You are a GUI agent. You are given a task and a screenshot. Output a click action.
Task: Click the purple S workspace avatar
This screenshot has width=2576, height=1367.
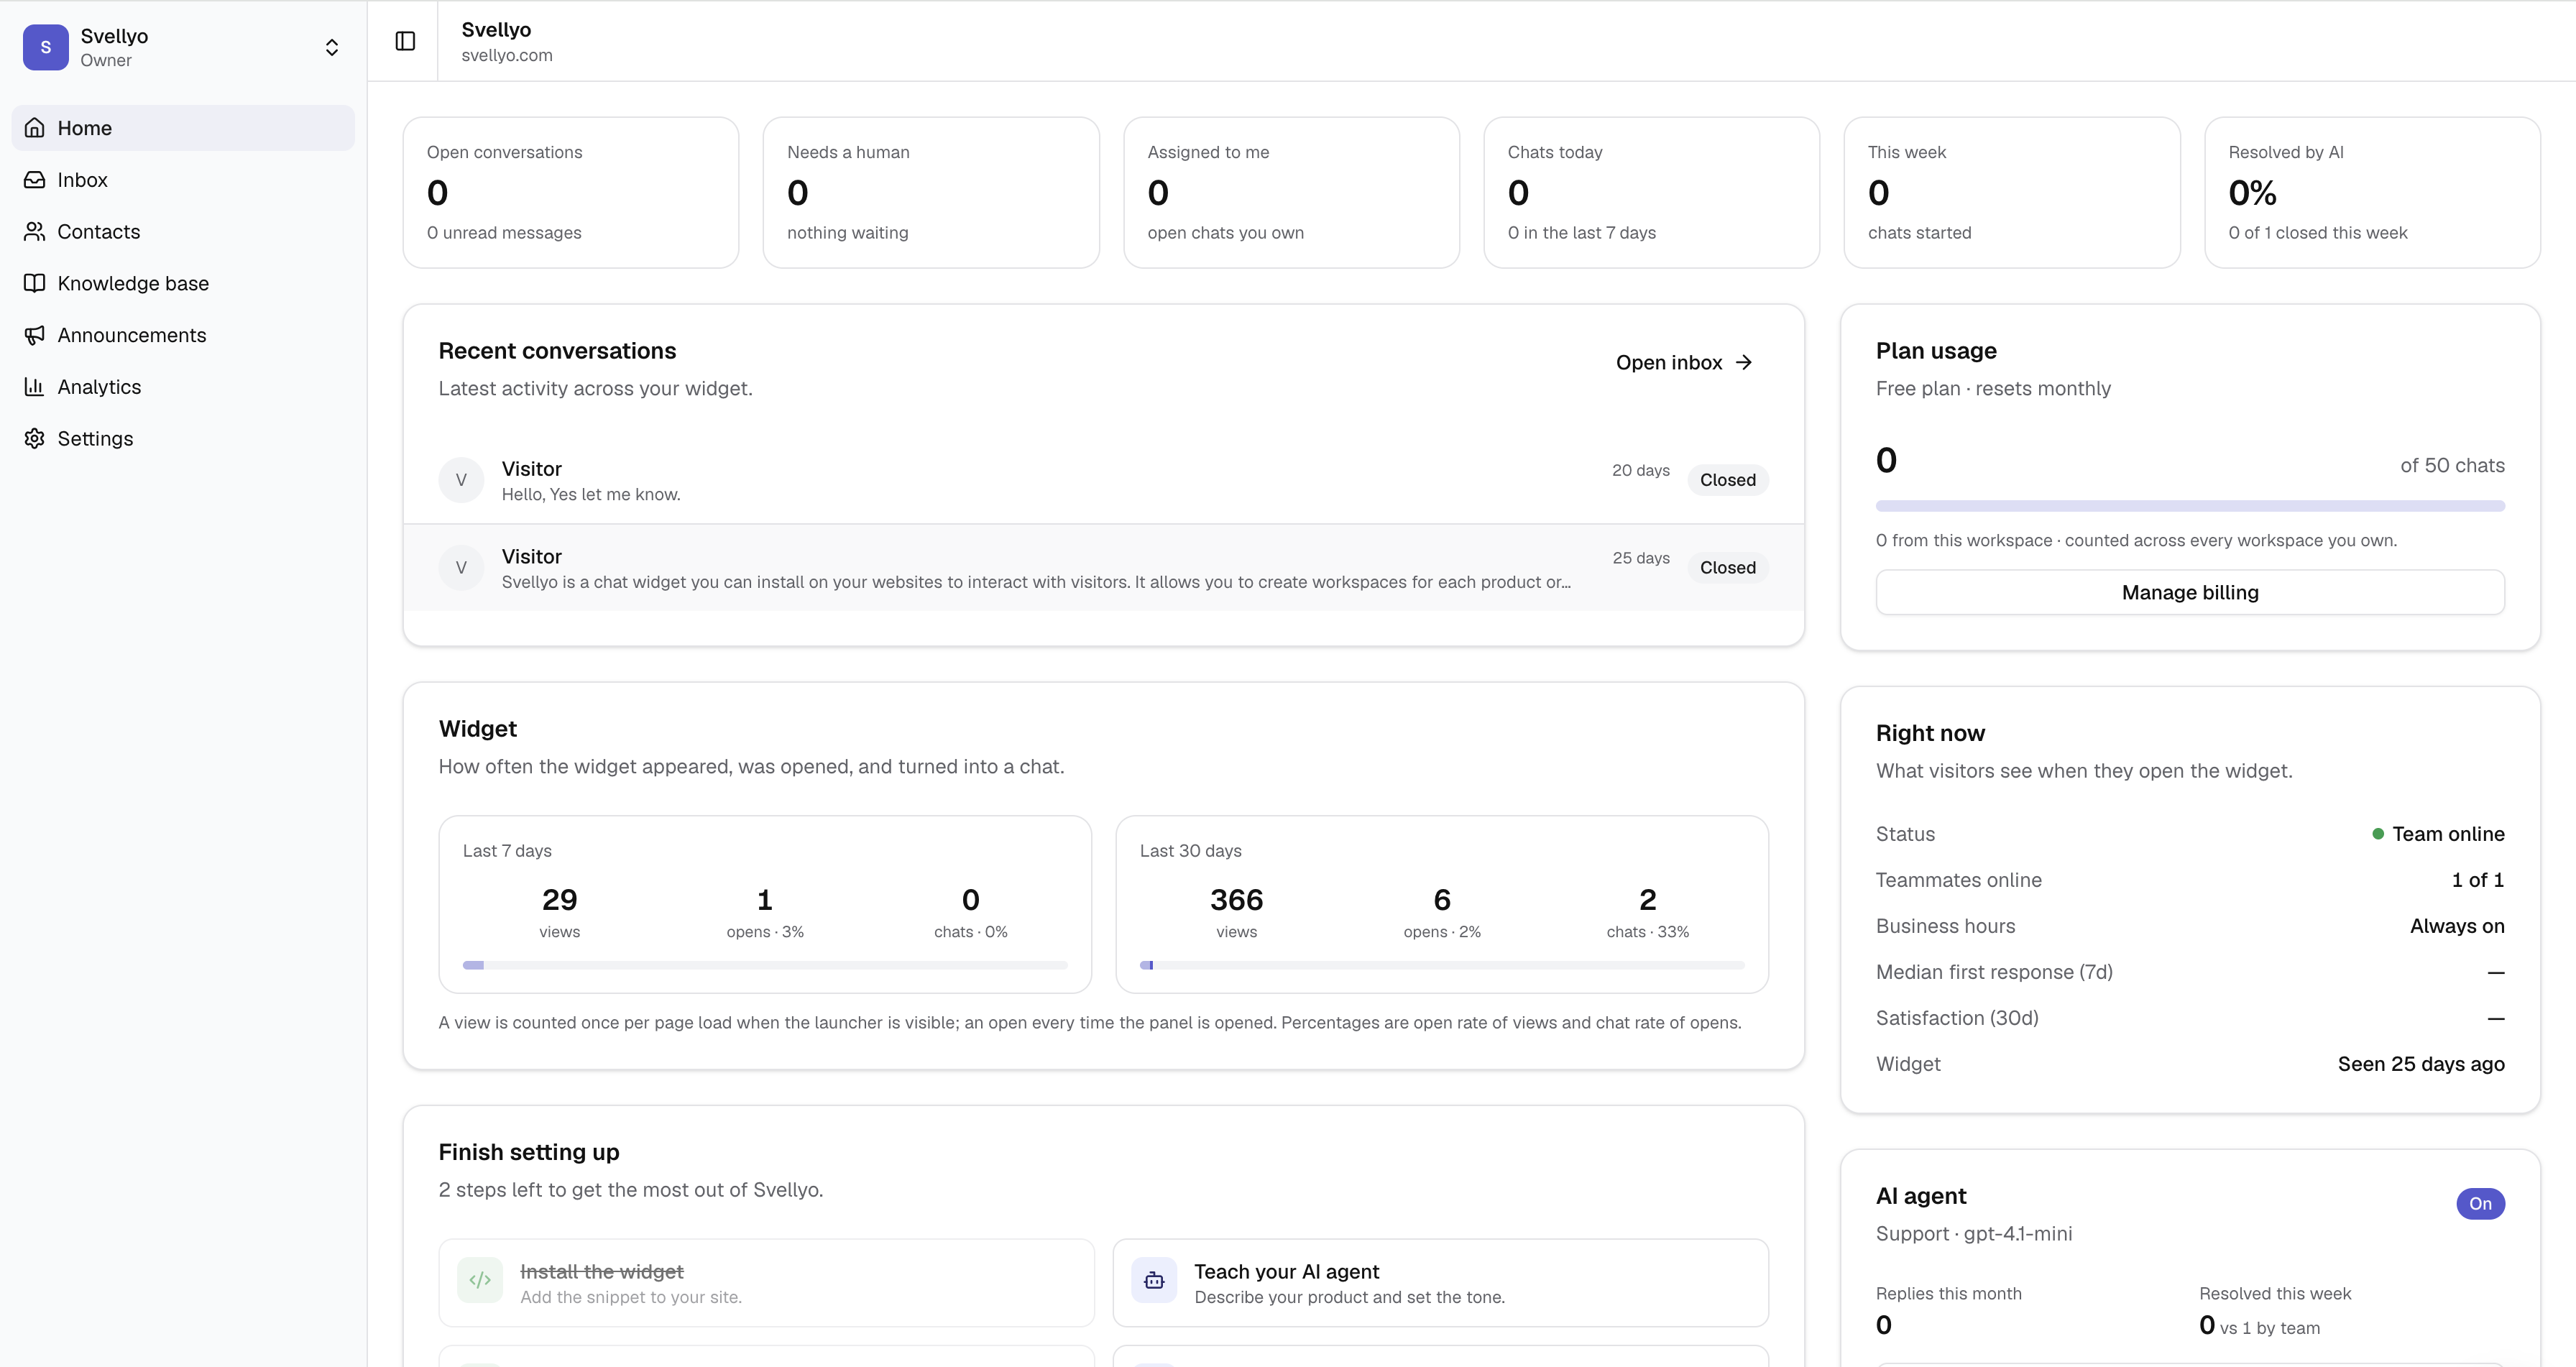point(46,47)
